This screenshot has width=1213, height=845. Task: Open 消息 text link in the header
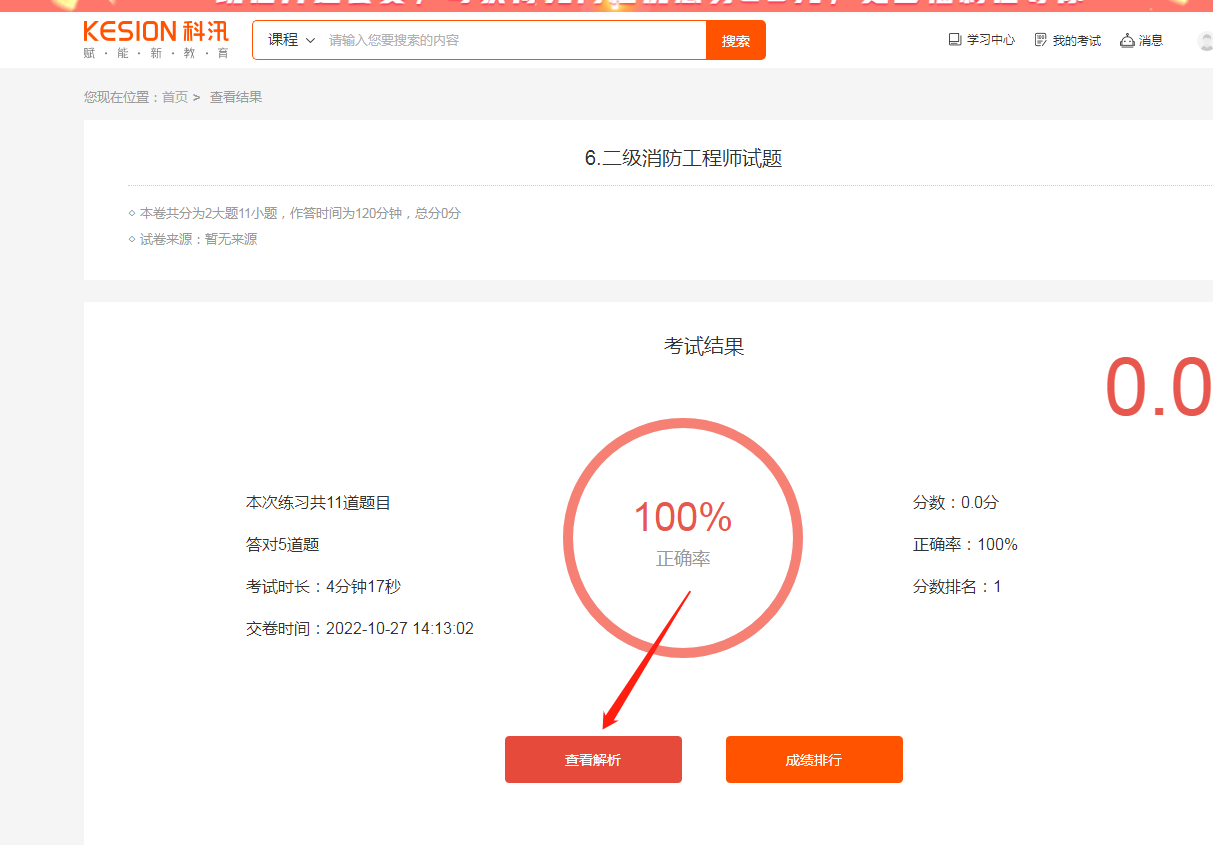pos(1151,41)
